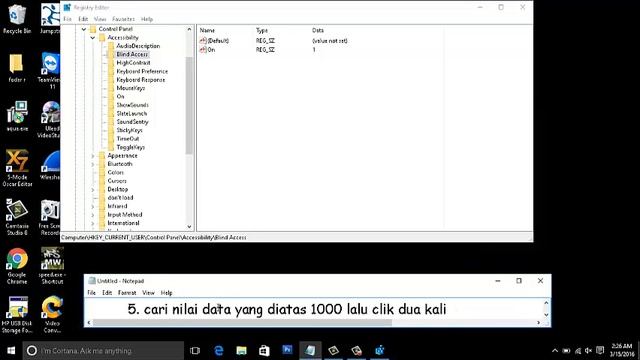The height and width of the screenshot is (360, 640).
Task: Select the SoundSentry key
Action: [133, 122]
